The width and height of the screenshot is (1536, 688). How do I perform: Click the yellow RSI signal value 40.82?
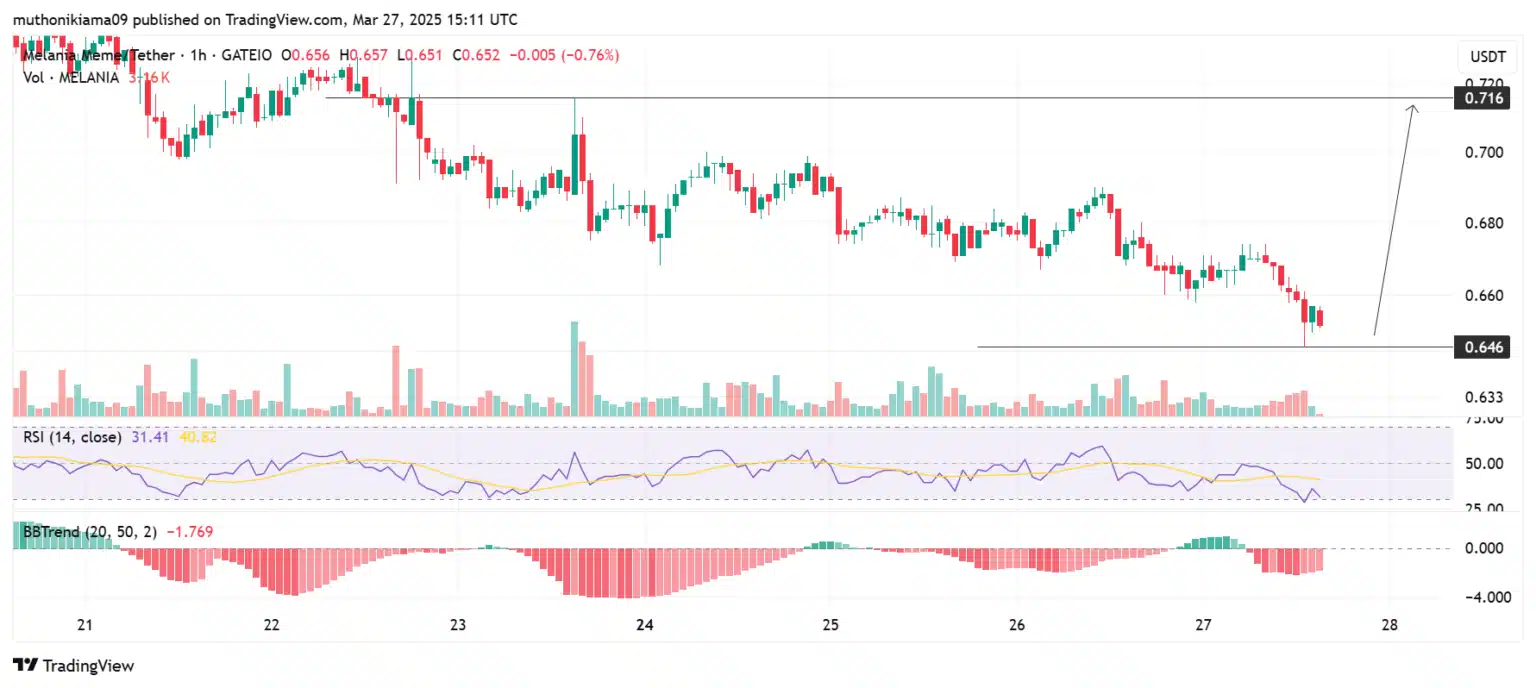196,437
